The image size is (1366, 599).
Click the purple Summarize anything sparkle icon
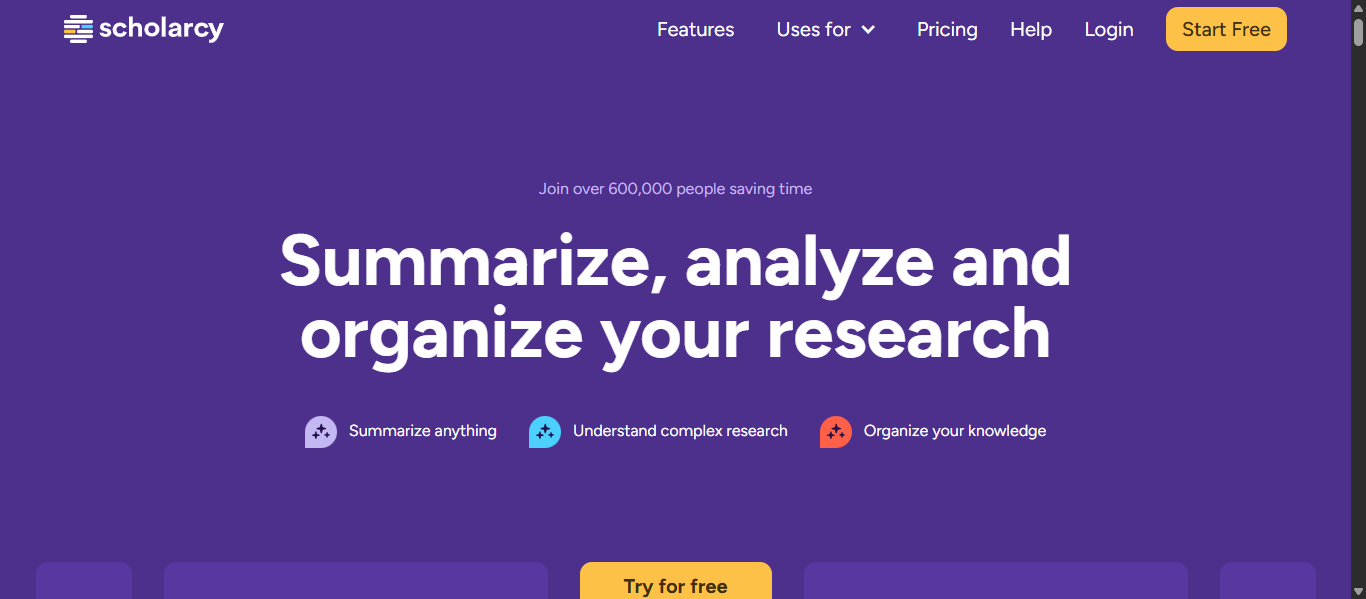(320, 432)
